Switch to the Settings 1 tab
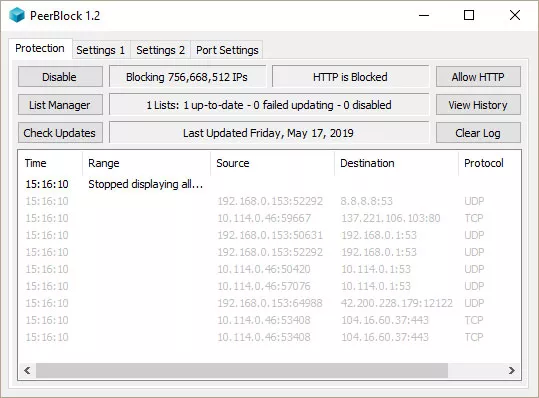Viewport: 539px width, 398px height. click(101, 50)
